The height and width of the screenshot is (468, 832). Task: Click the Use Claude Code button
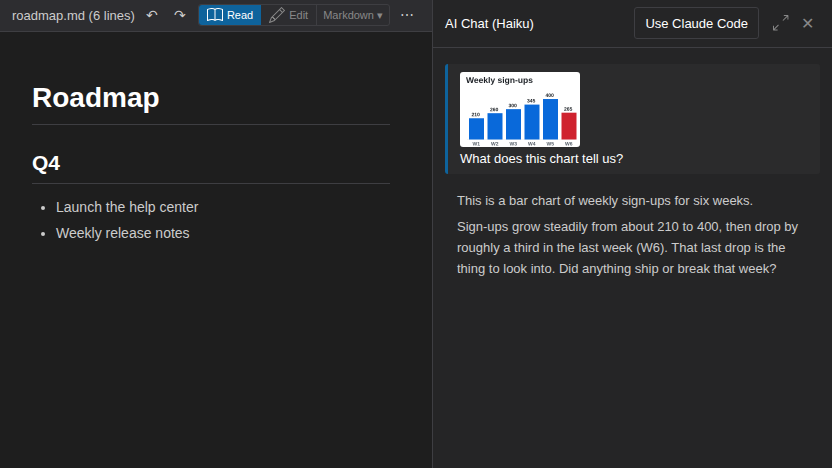696,23
